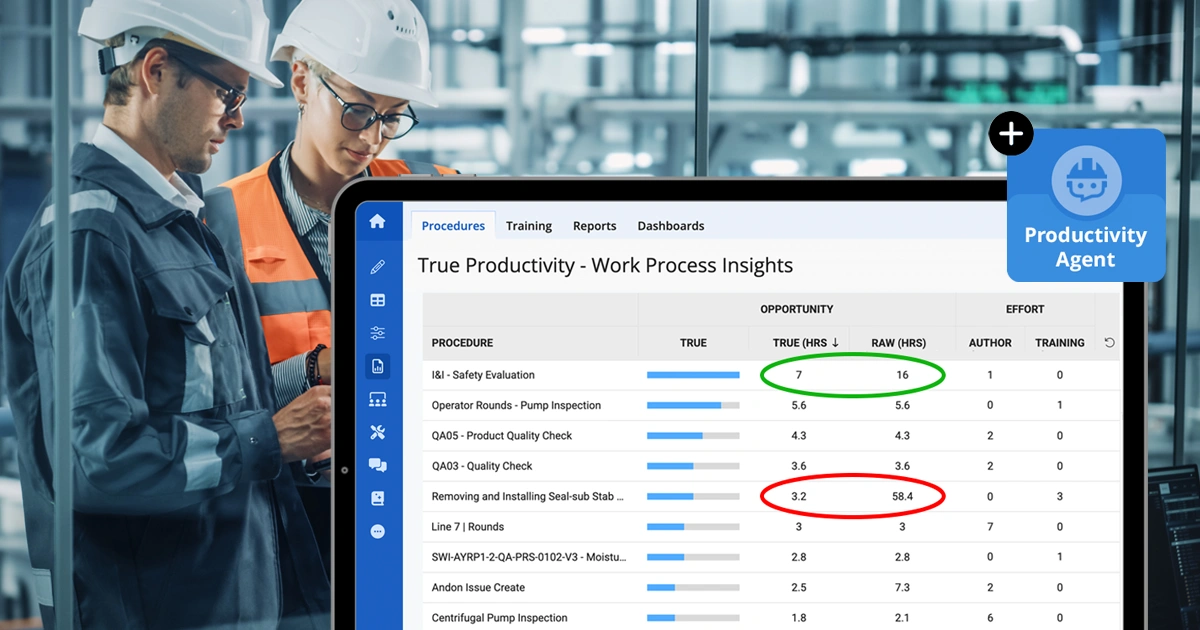Sort by the PROCEDURE column header
The height and width of the screenshot is (630, 1200).
tap(462, 343)
